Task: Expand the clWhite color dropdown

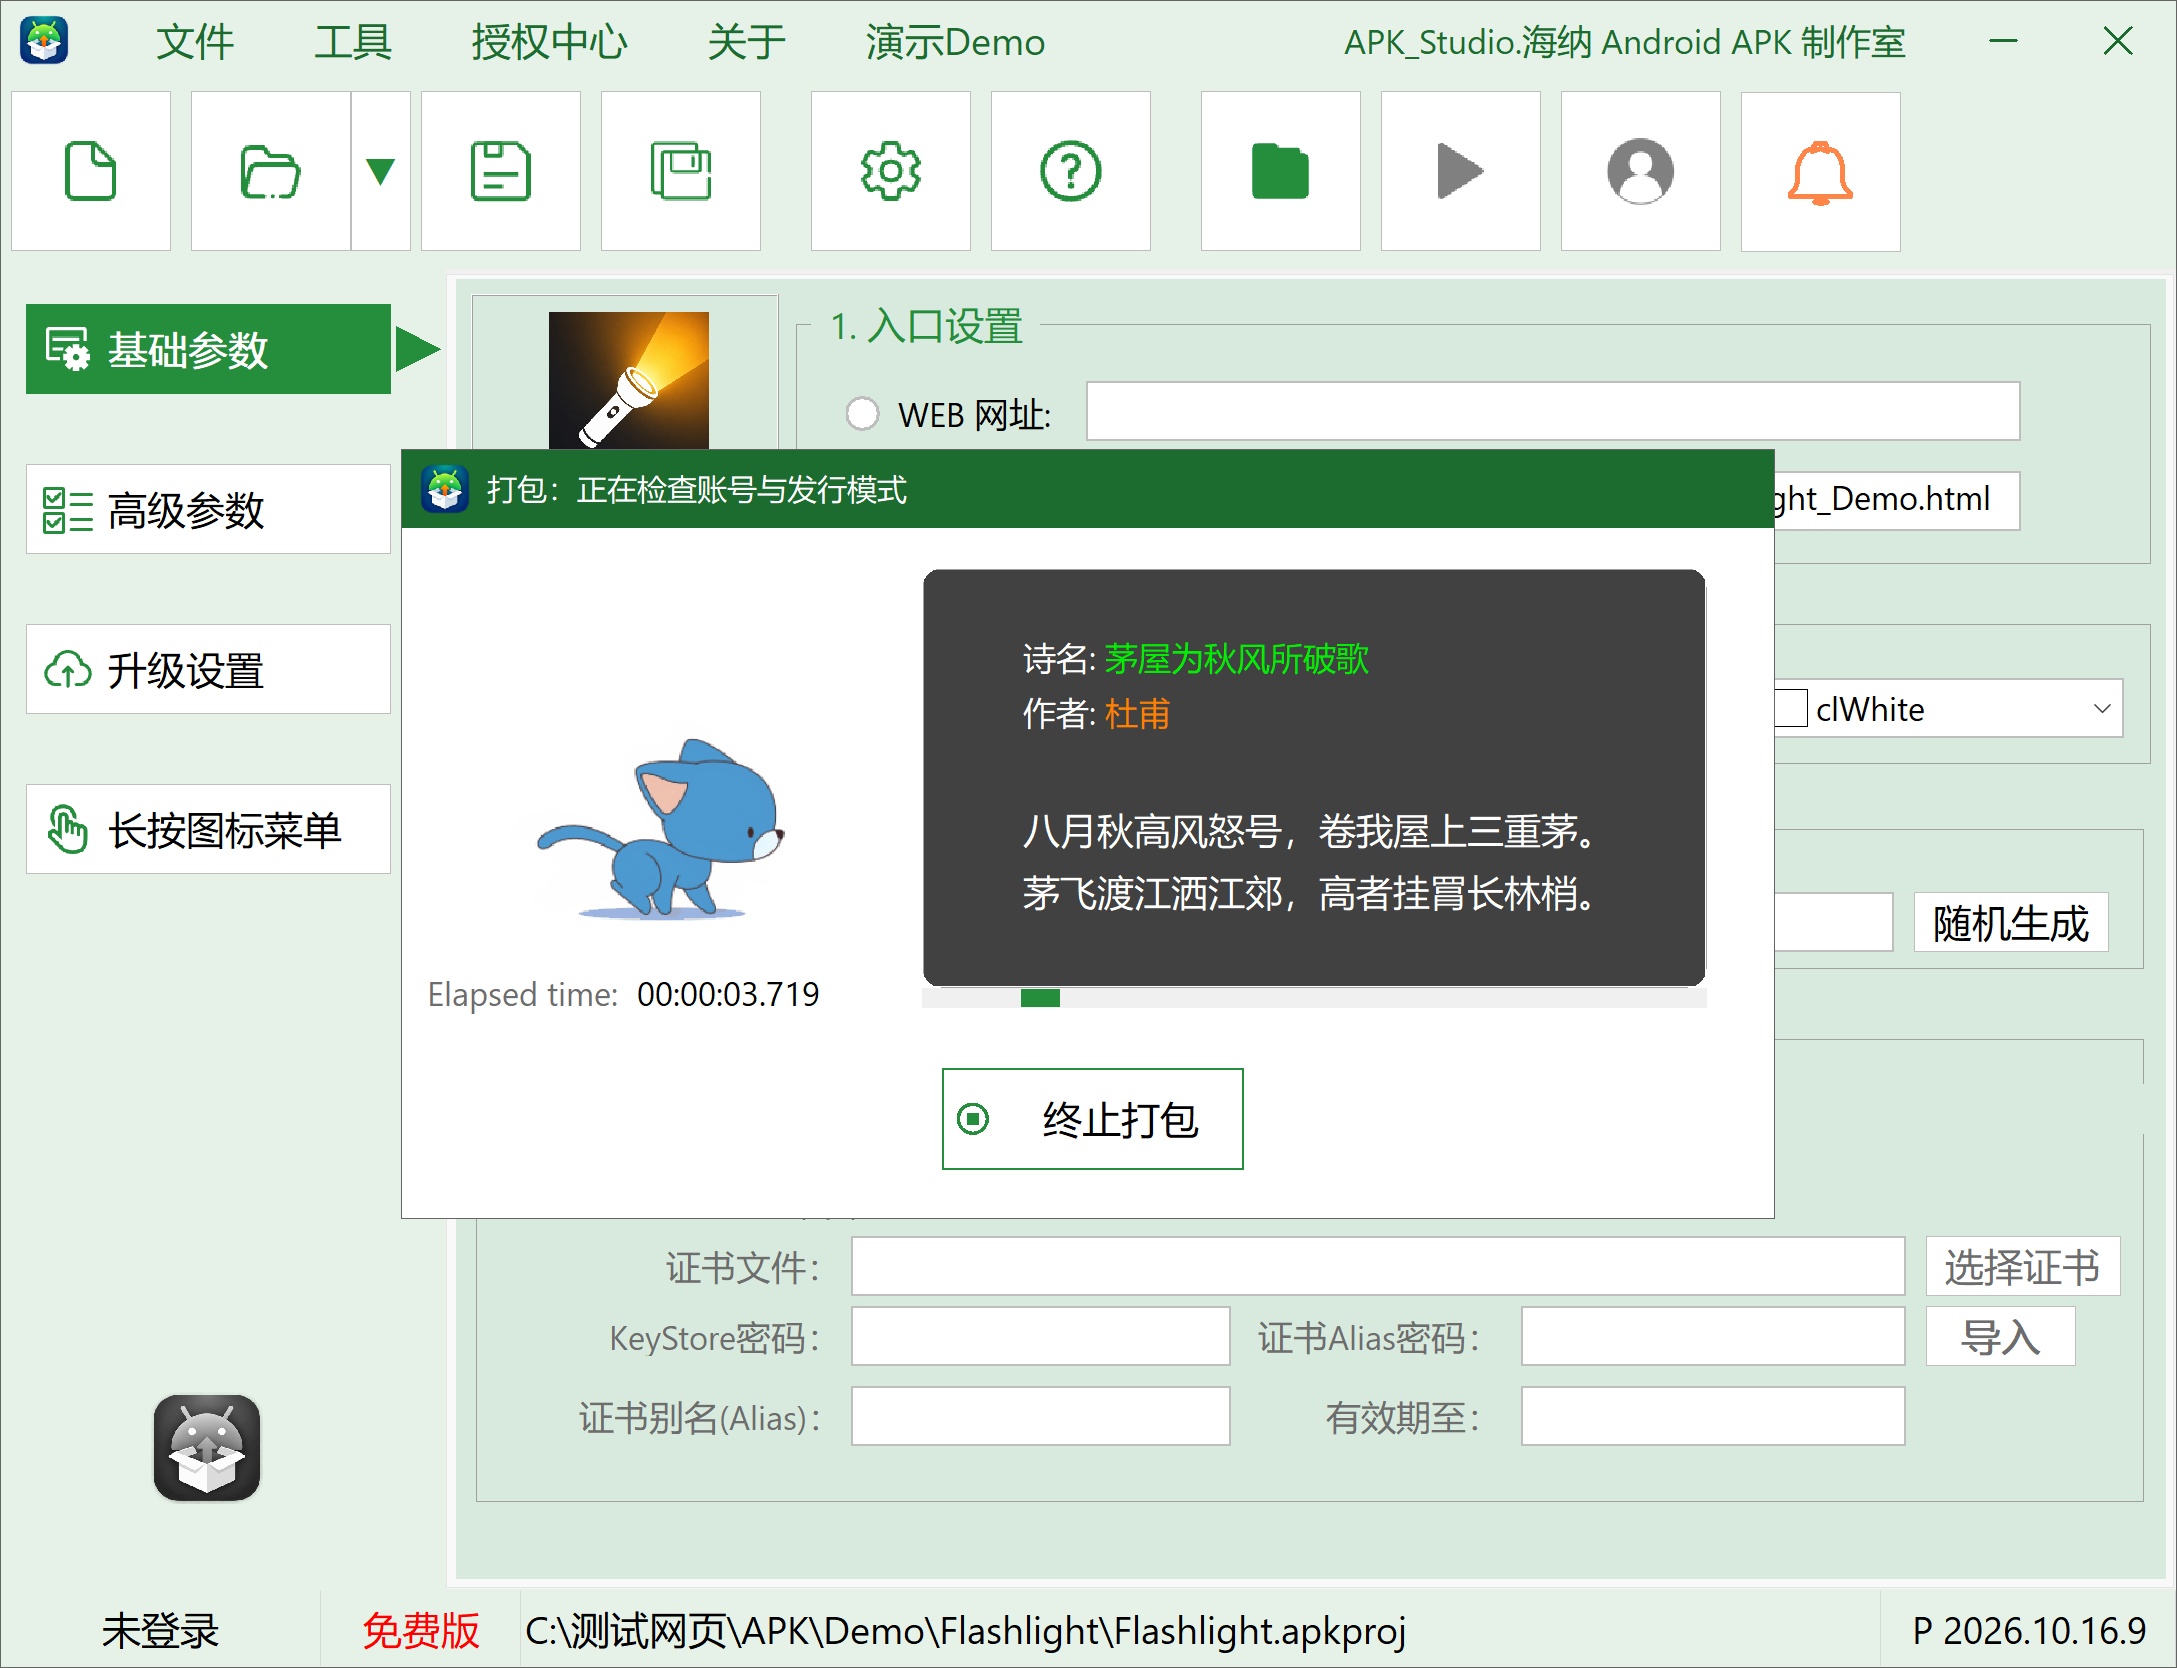Action: coord(2102,708)
